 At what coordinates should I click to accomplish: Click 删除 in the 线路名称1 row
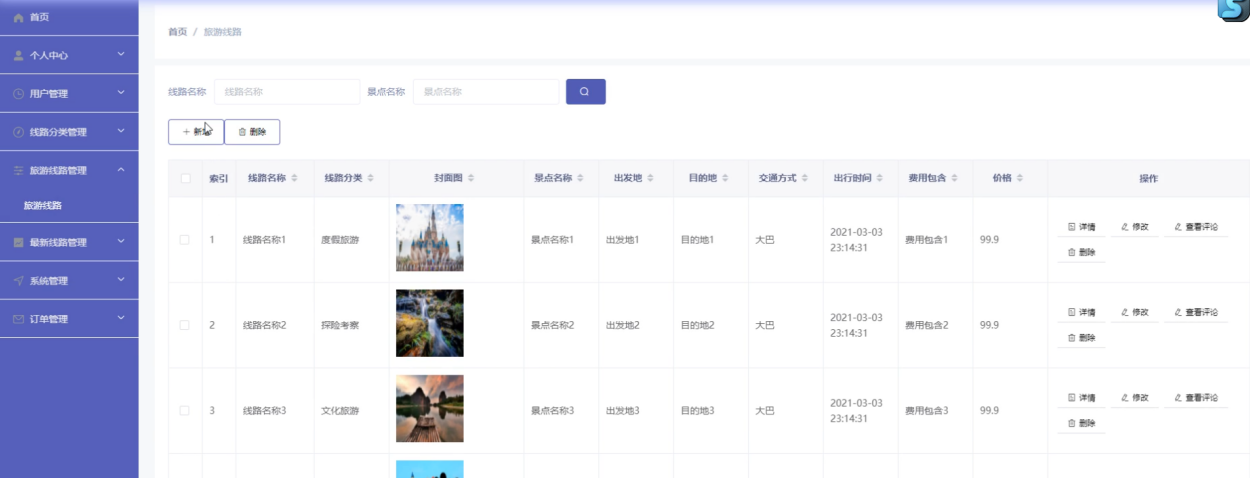click(x=1082, y=253)
